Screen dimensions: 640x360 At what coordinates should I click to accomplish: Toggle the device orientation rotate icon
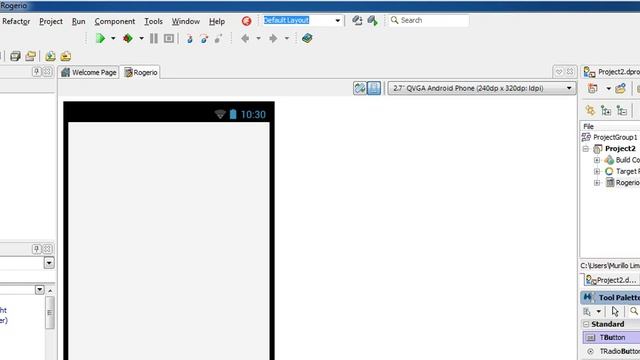click(360, 88)
